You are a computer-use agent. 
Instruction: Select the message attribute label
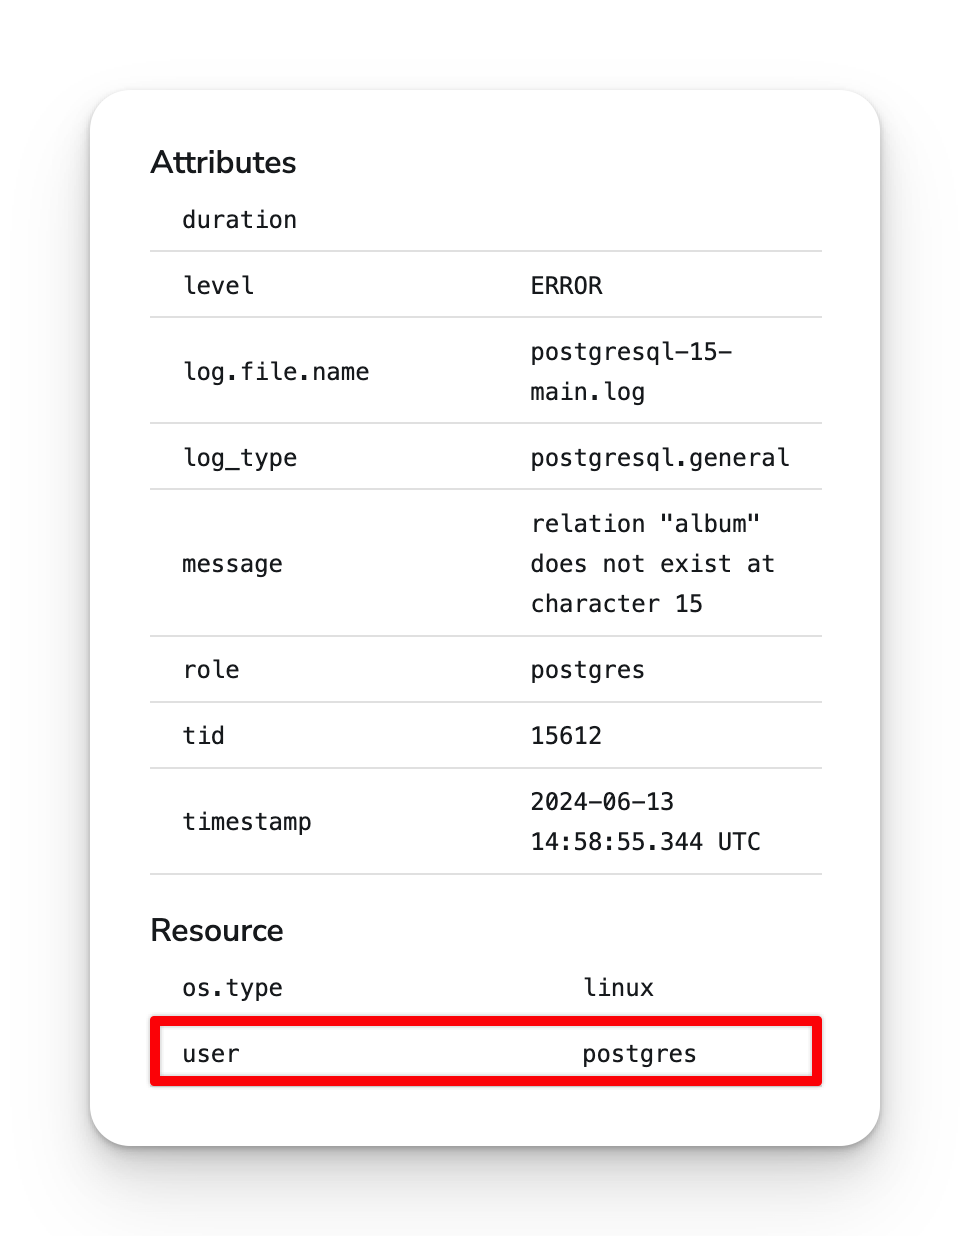coord(232,563)
